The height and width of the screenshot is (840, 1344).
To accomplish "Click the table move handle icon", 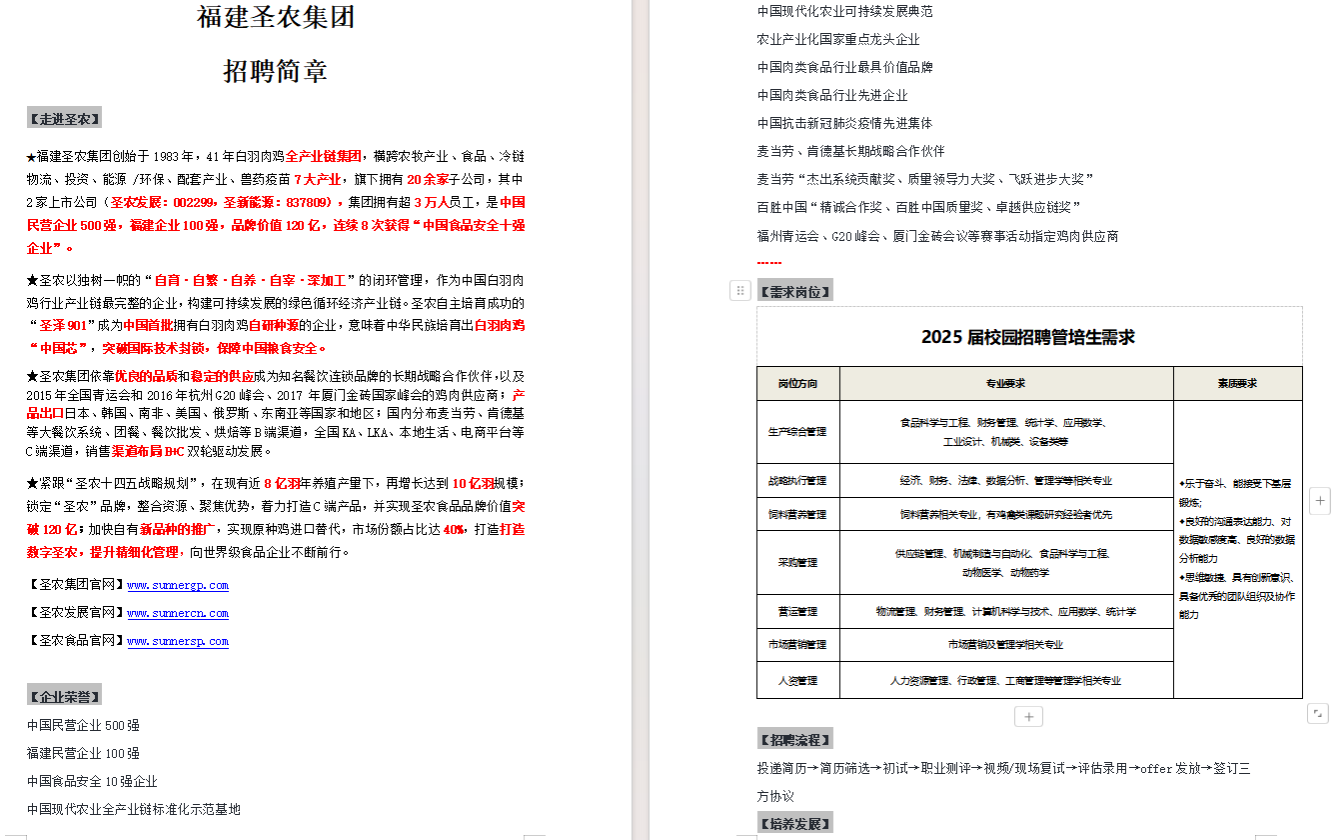I will 740,291.
